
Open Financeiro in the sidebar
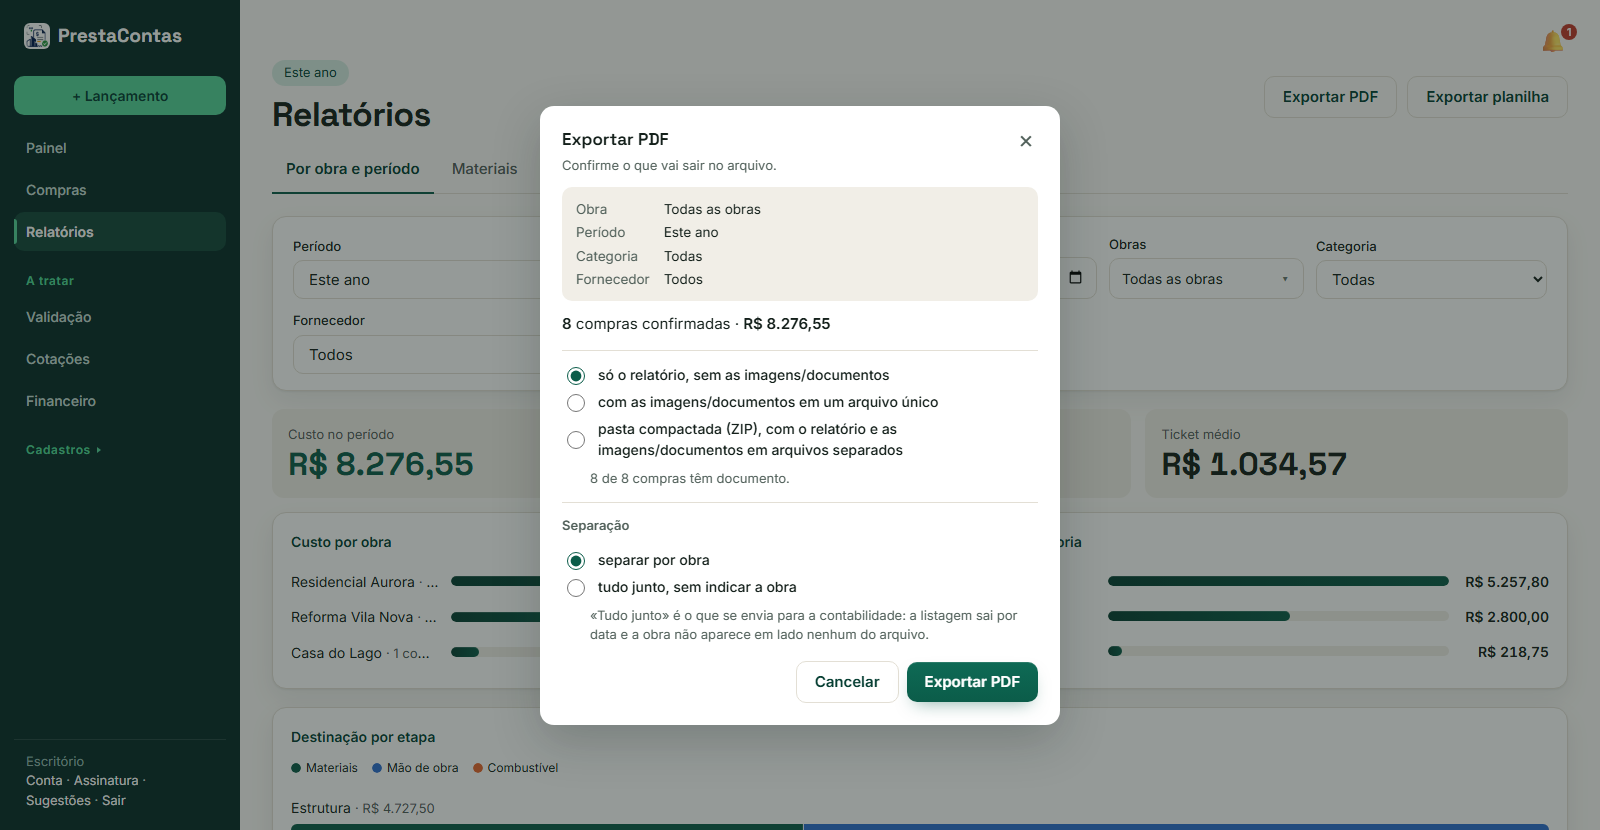(120, 401)
